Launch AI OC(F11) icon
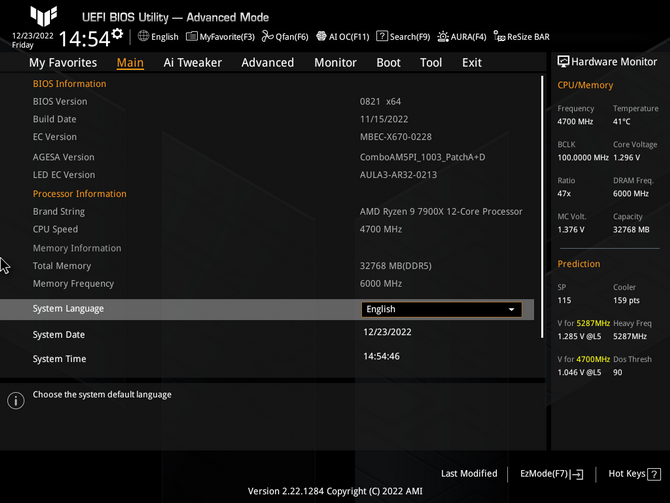The image size is (670, 503). coord(321,36)
